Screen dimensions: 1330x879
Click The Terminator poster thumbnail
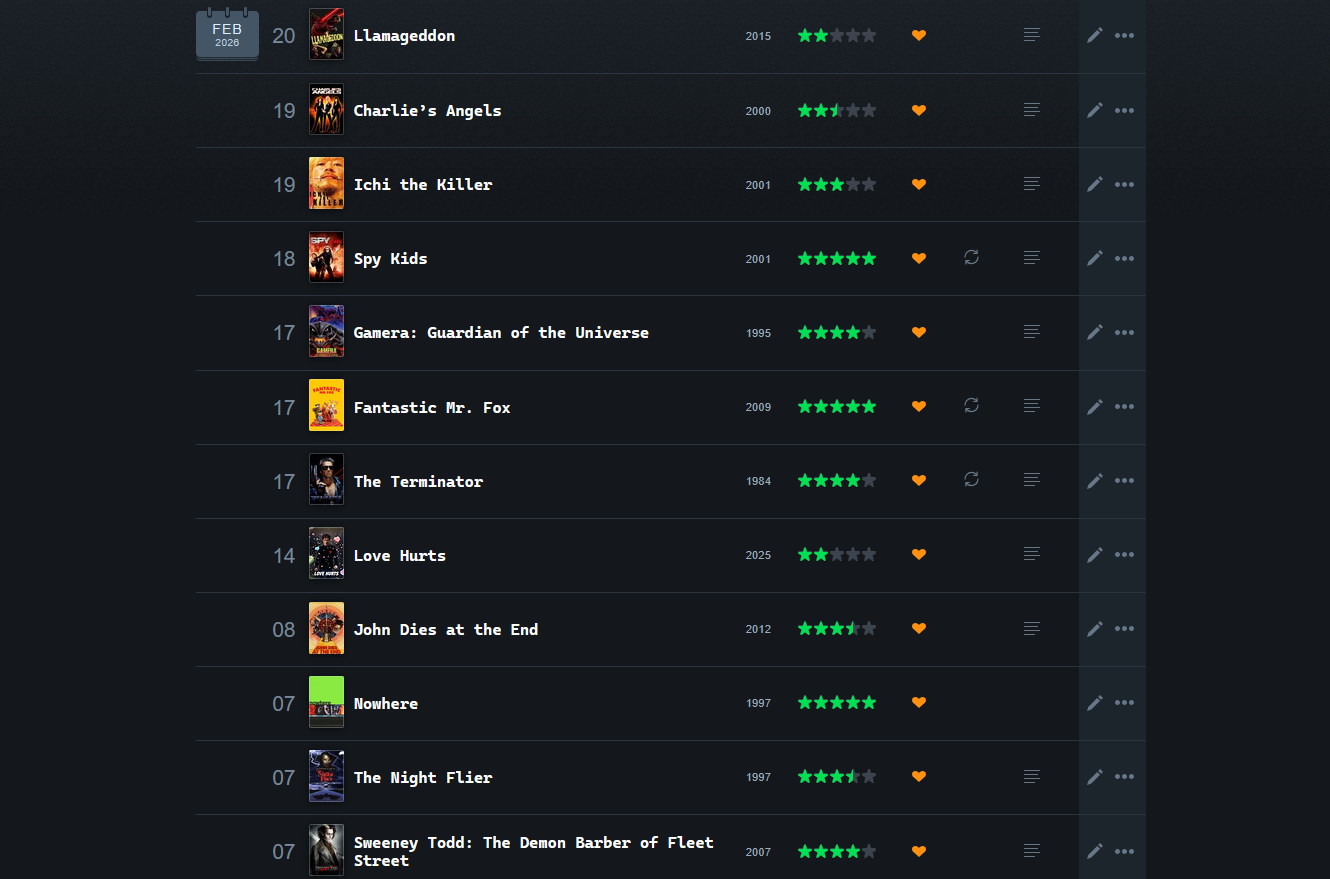pos(326,480)
